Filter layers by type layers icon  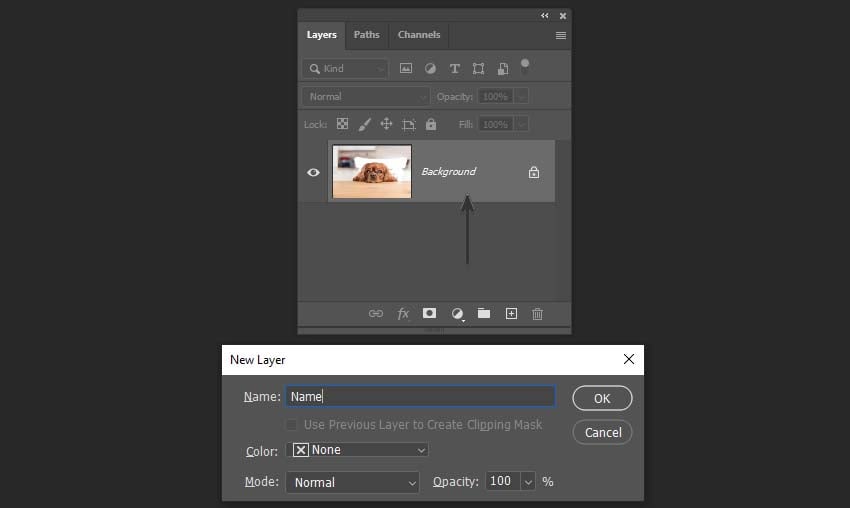[x=454, y=68]
